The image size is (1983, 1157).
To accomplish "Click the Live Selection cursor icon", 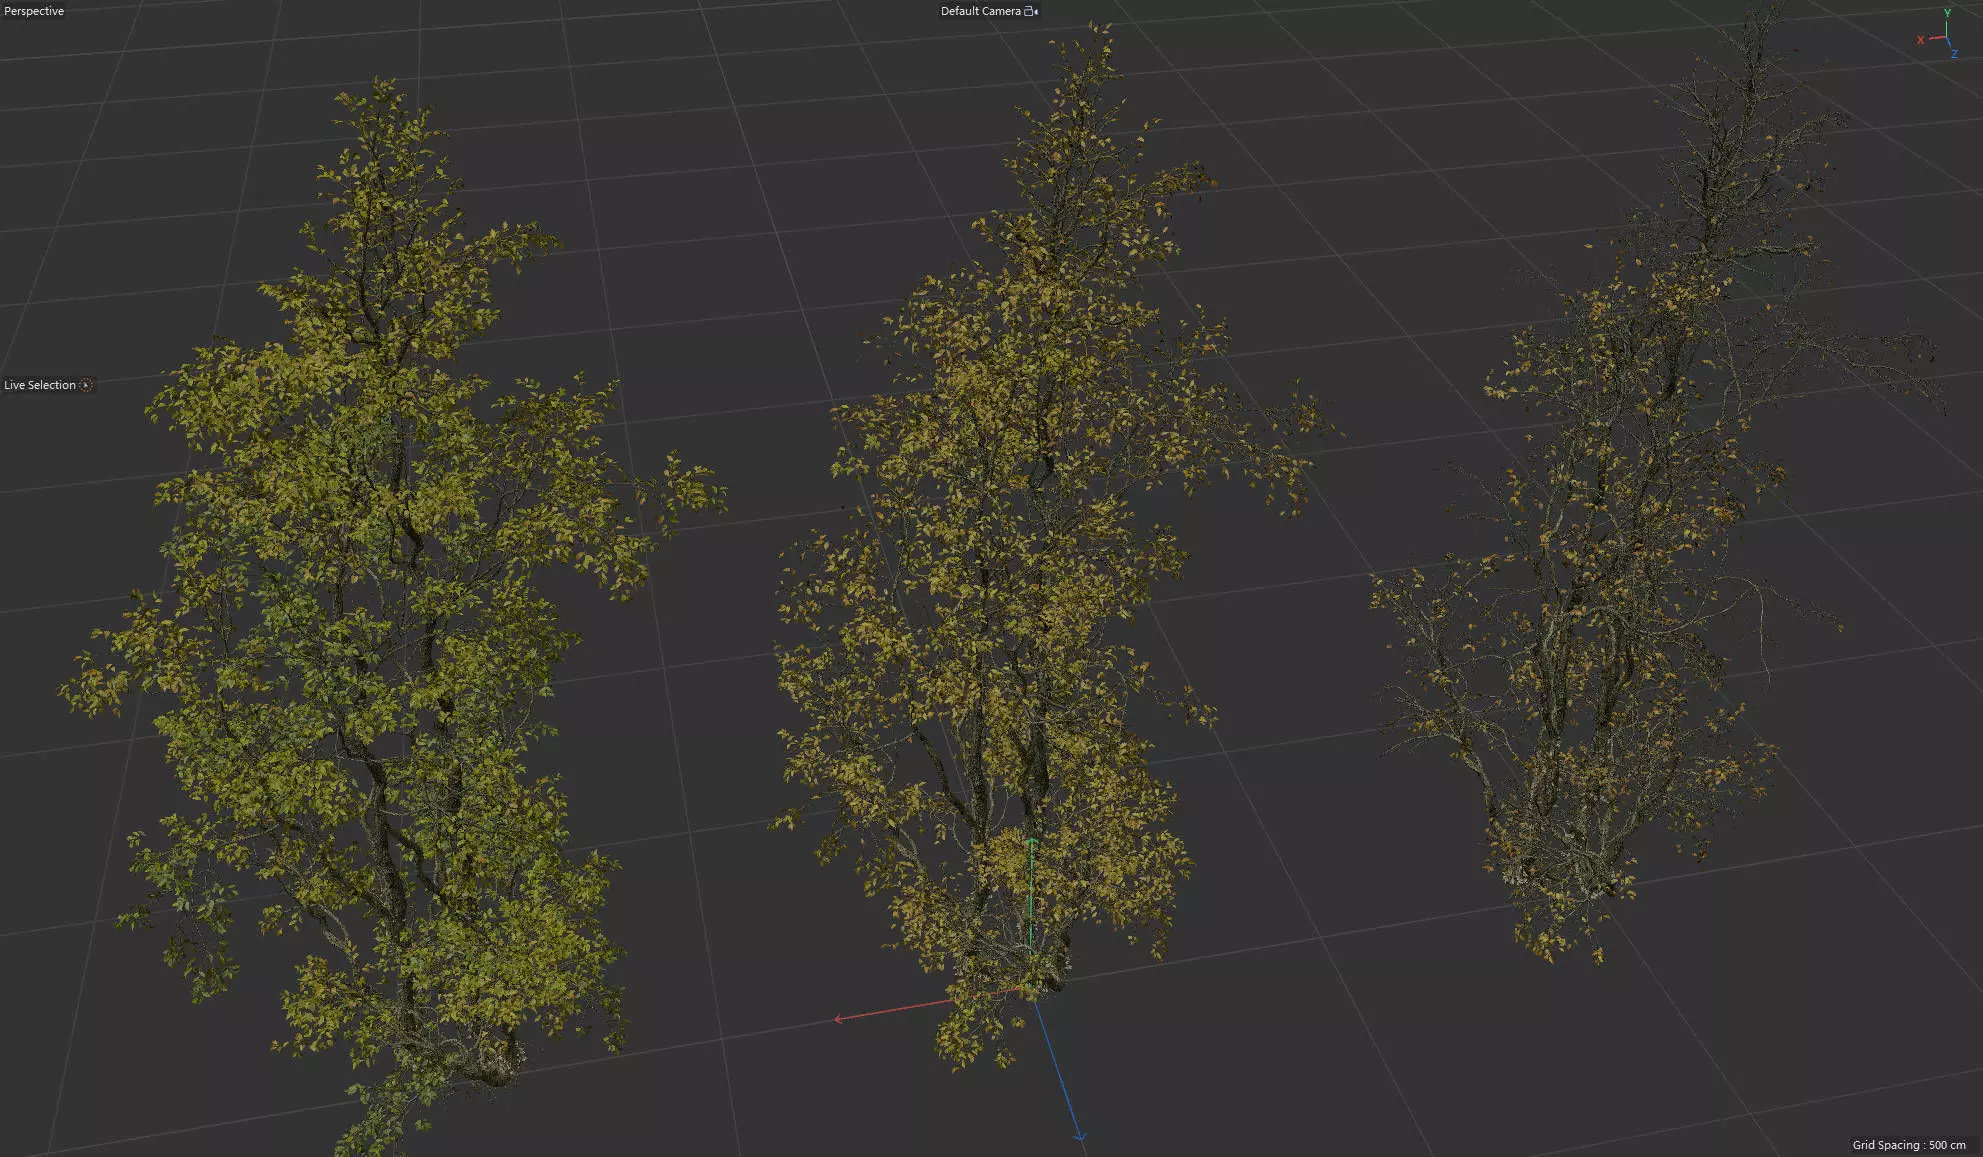I will point(86,385).
